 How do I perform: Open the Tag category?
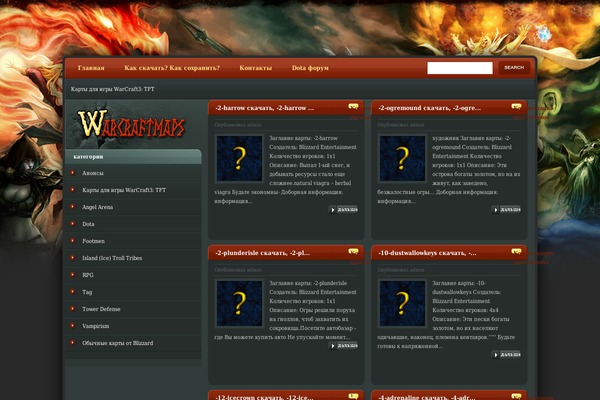(87, 292)
